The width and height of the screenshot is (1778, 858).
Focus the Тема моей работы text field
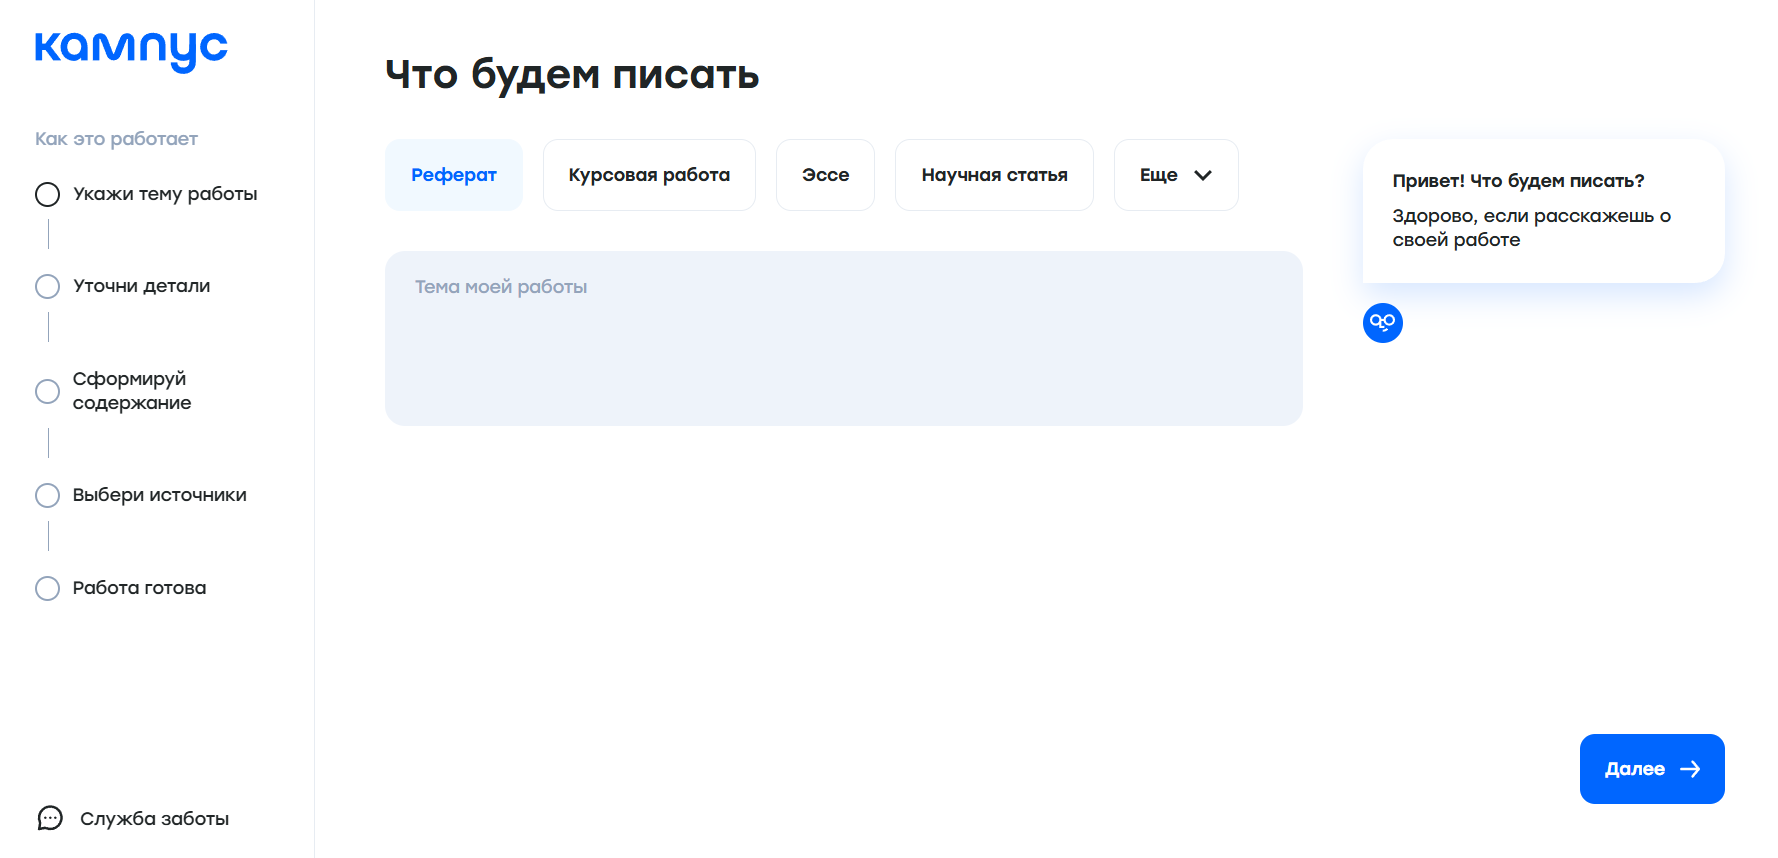(843, 338)
